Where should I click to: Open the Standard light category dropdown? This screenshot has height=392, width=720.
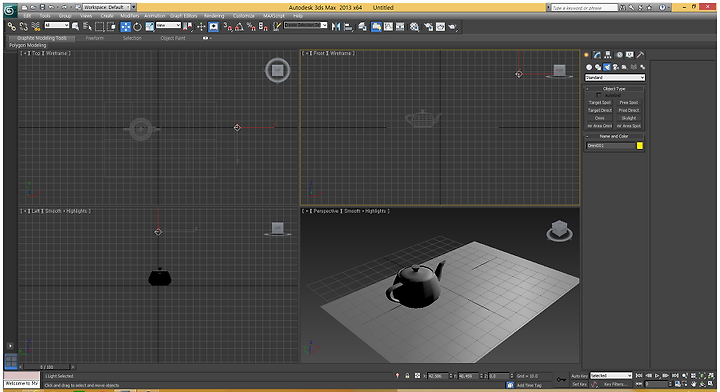click(614, 78)
